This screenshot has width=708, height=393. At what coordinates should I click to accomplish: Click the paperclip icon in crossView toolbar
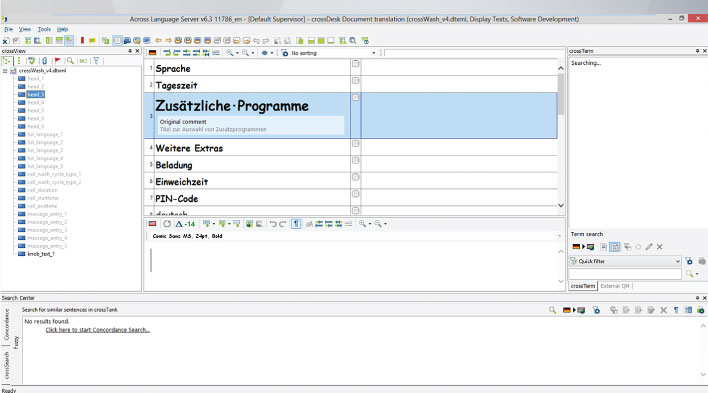(44, 61)
